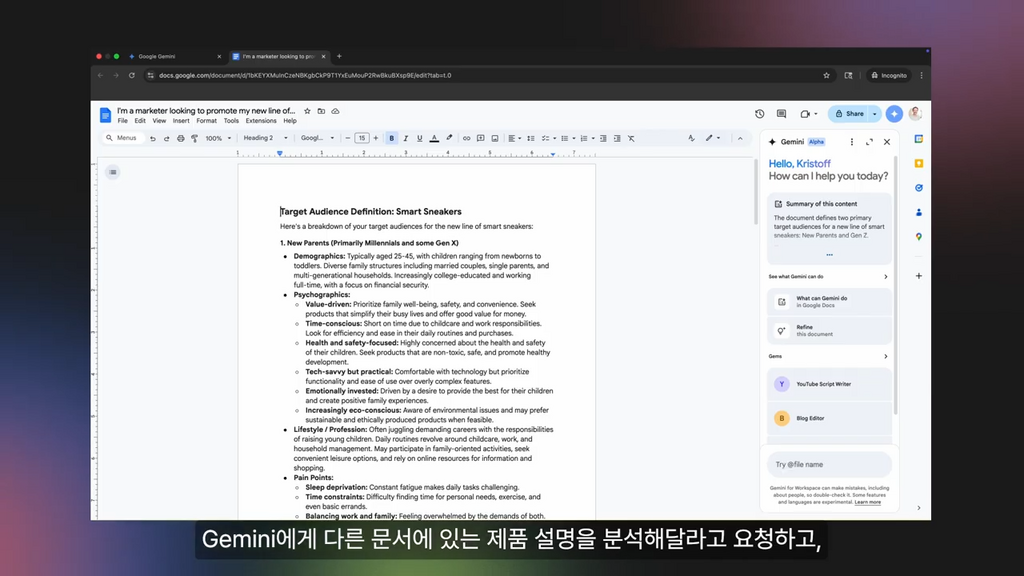Open the text alignment dropdown
The image size is (1024, 576).
click(x=515, y=138)
